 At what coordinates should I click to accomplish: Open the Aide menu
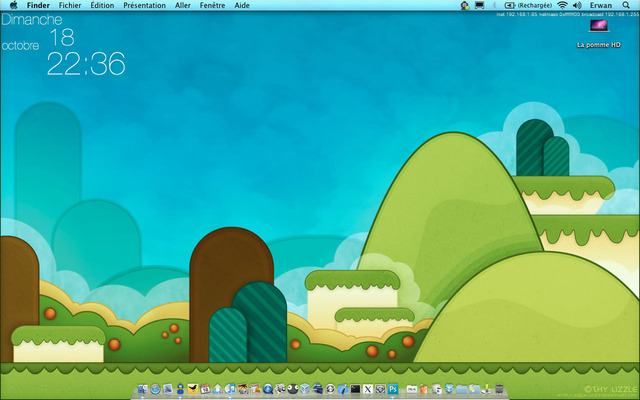point(242,5)
